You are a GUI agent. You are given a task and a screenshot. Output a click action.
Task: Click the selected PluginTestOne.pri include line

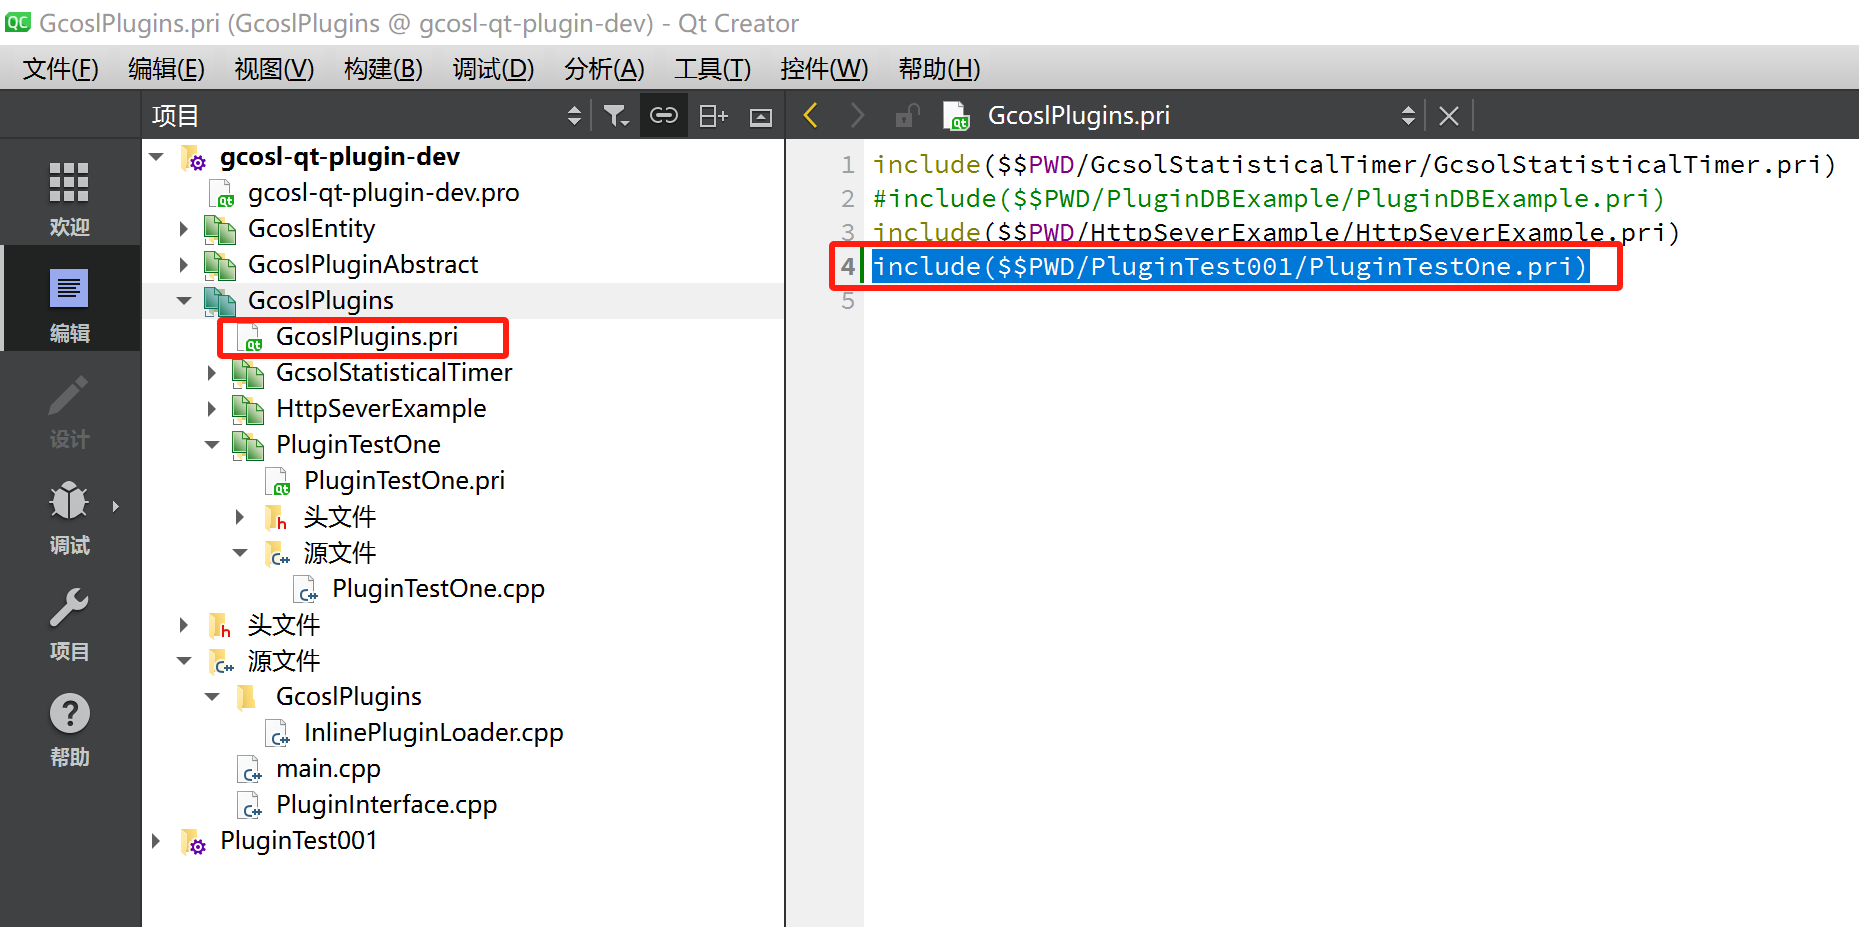click(1230, 266)
